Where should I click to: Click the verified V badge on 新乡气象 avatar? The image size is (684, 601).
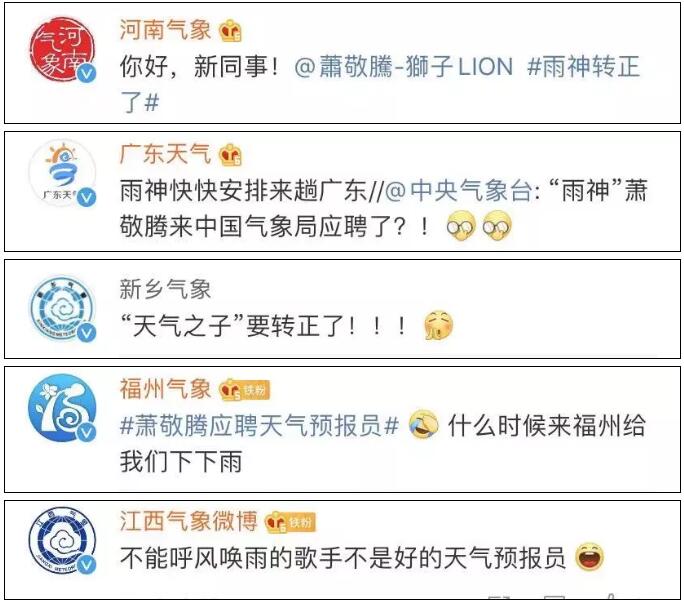click(x=87, y=333)
